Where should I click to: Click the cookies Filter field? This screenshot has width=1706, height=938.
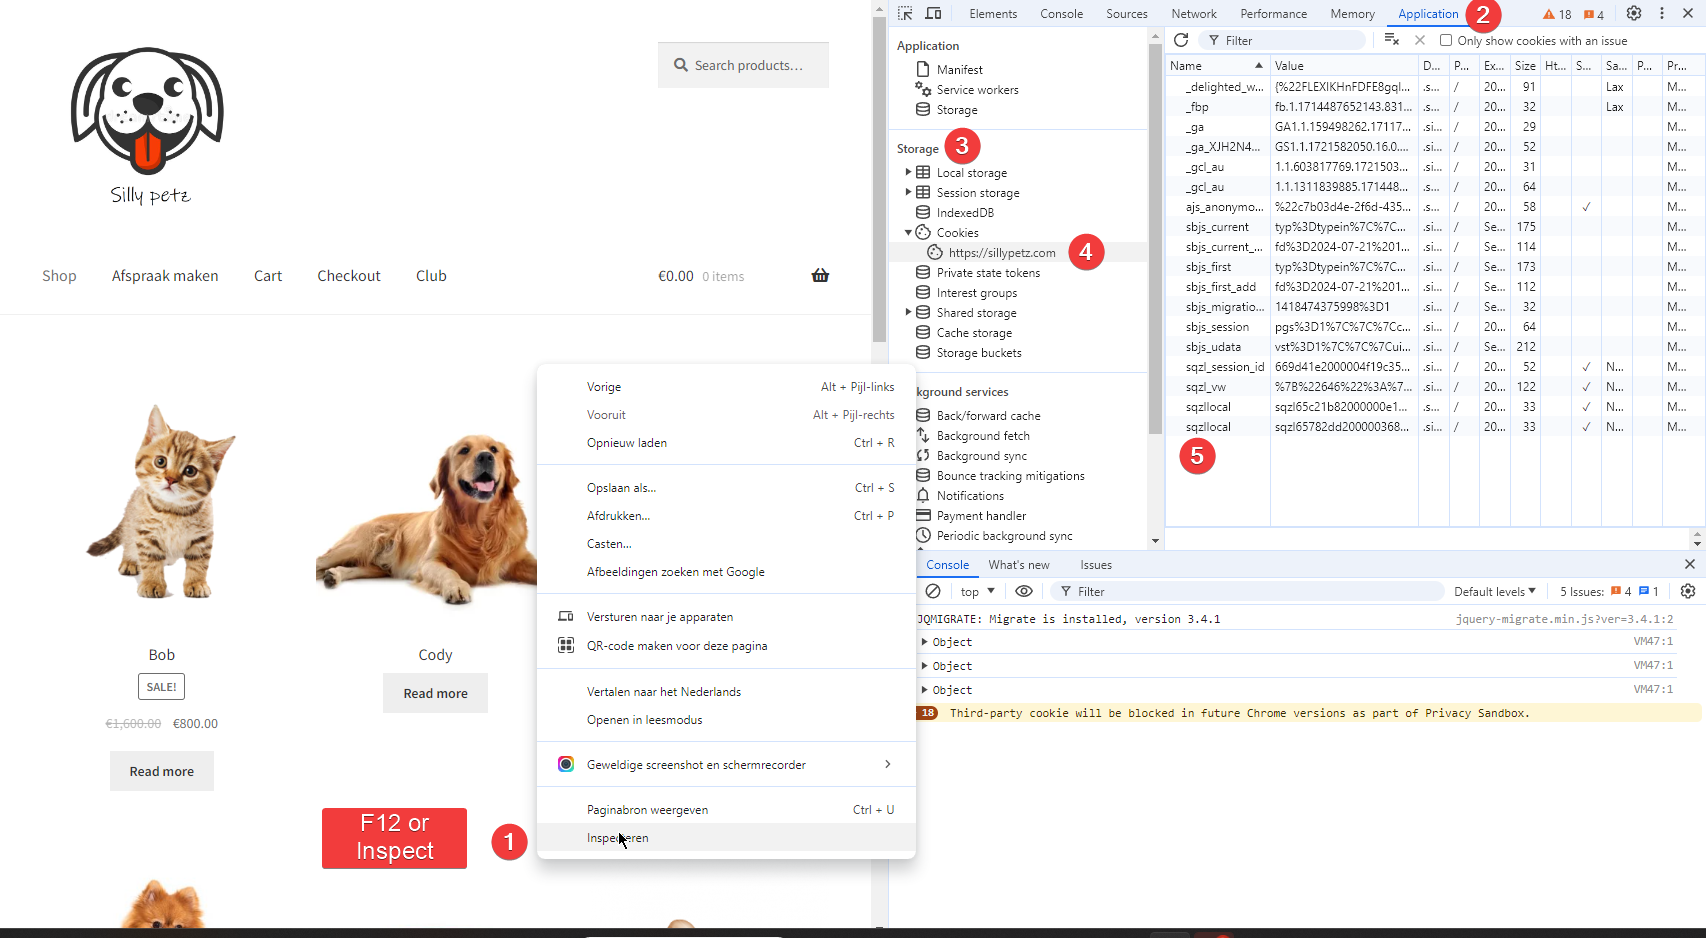pyautogui.click(x=1283, y=40)
